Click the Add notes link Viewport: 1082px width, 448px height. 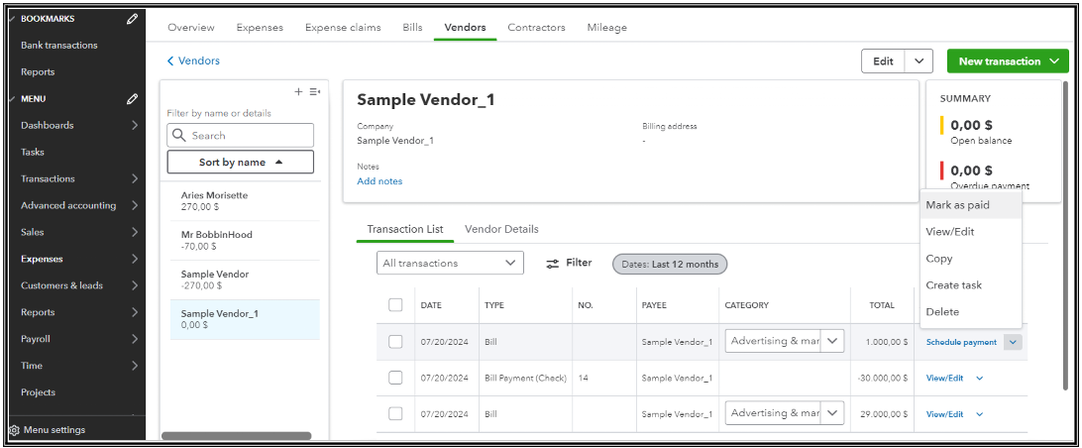380,181
